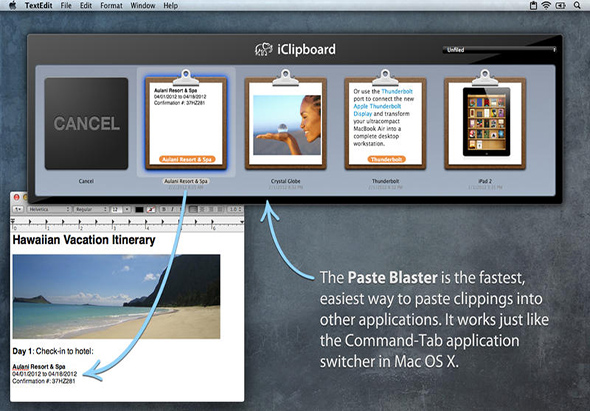Click the Apple Thunderbolt Display link text
This screenshot has width=590, height=411.
tap(377, 110)
